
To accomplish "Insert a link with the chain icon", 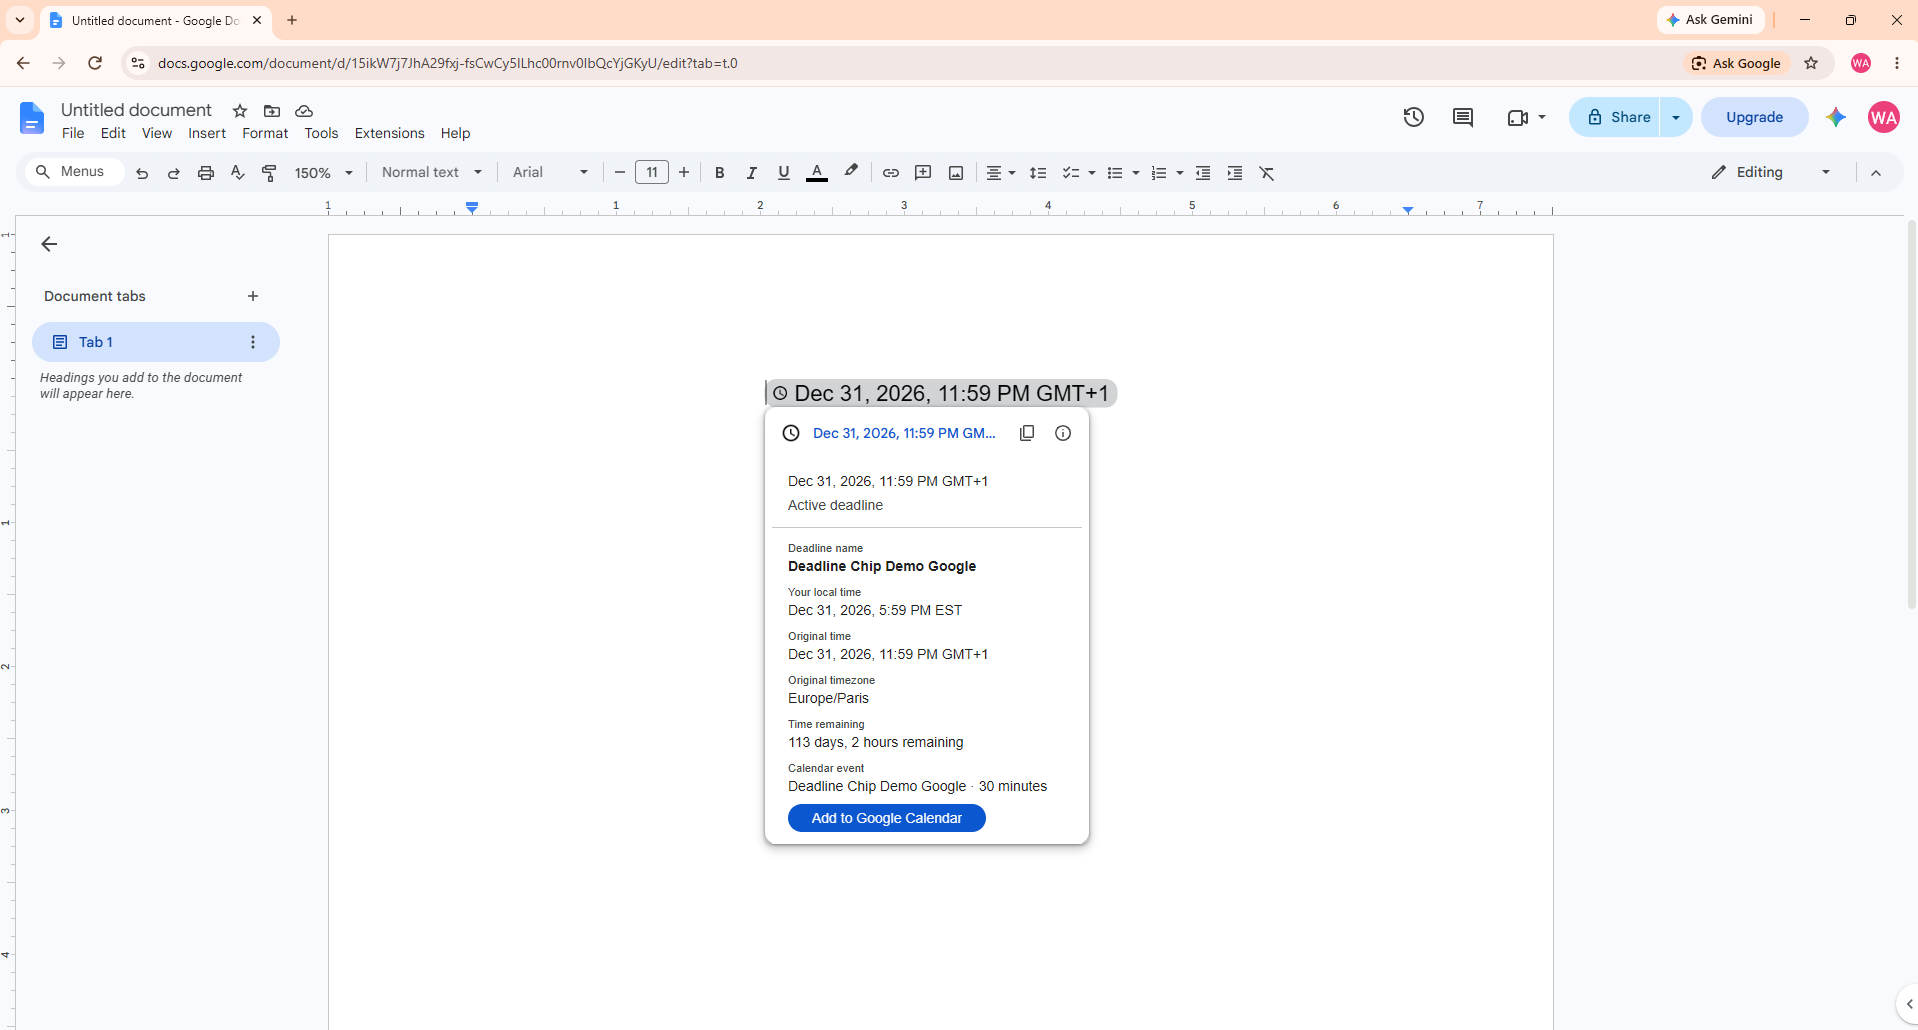I will [890, 173].
